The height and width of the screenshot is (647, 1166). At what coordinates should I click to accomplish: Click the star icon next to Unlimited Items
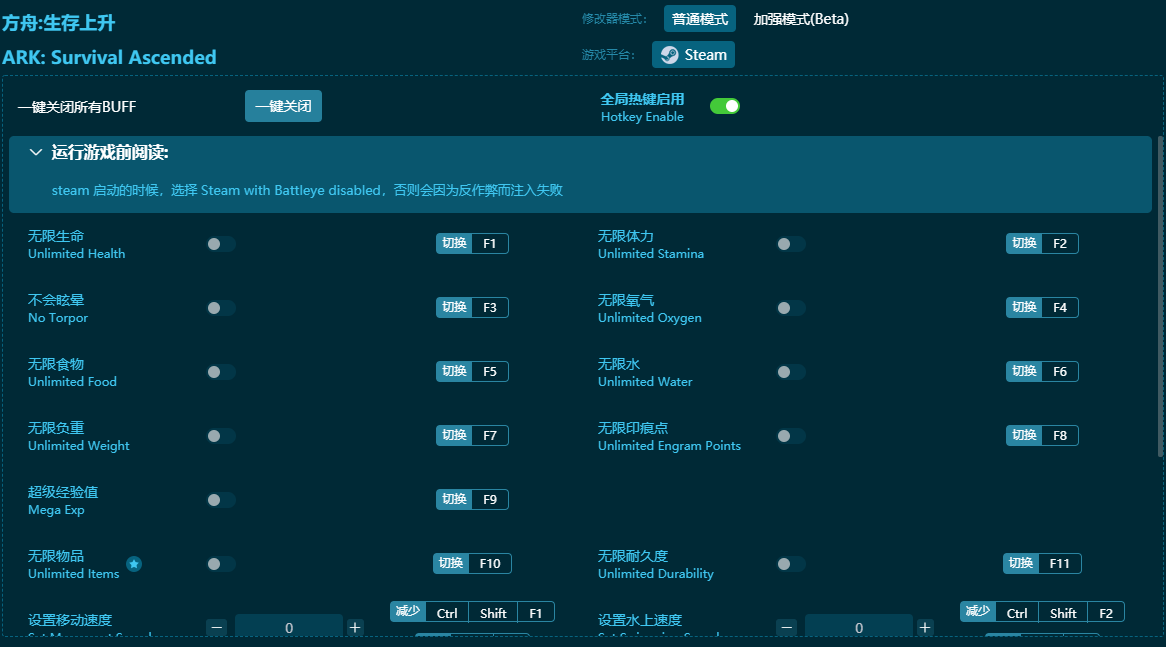point(134,564)
